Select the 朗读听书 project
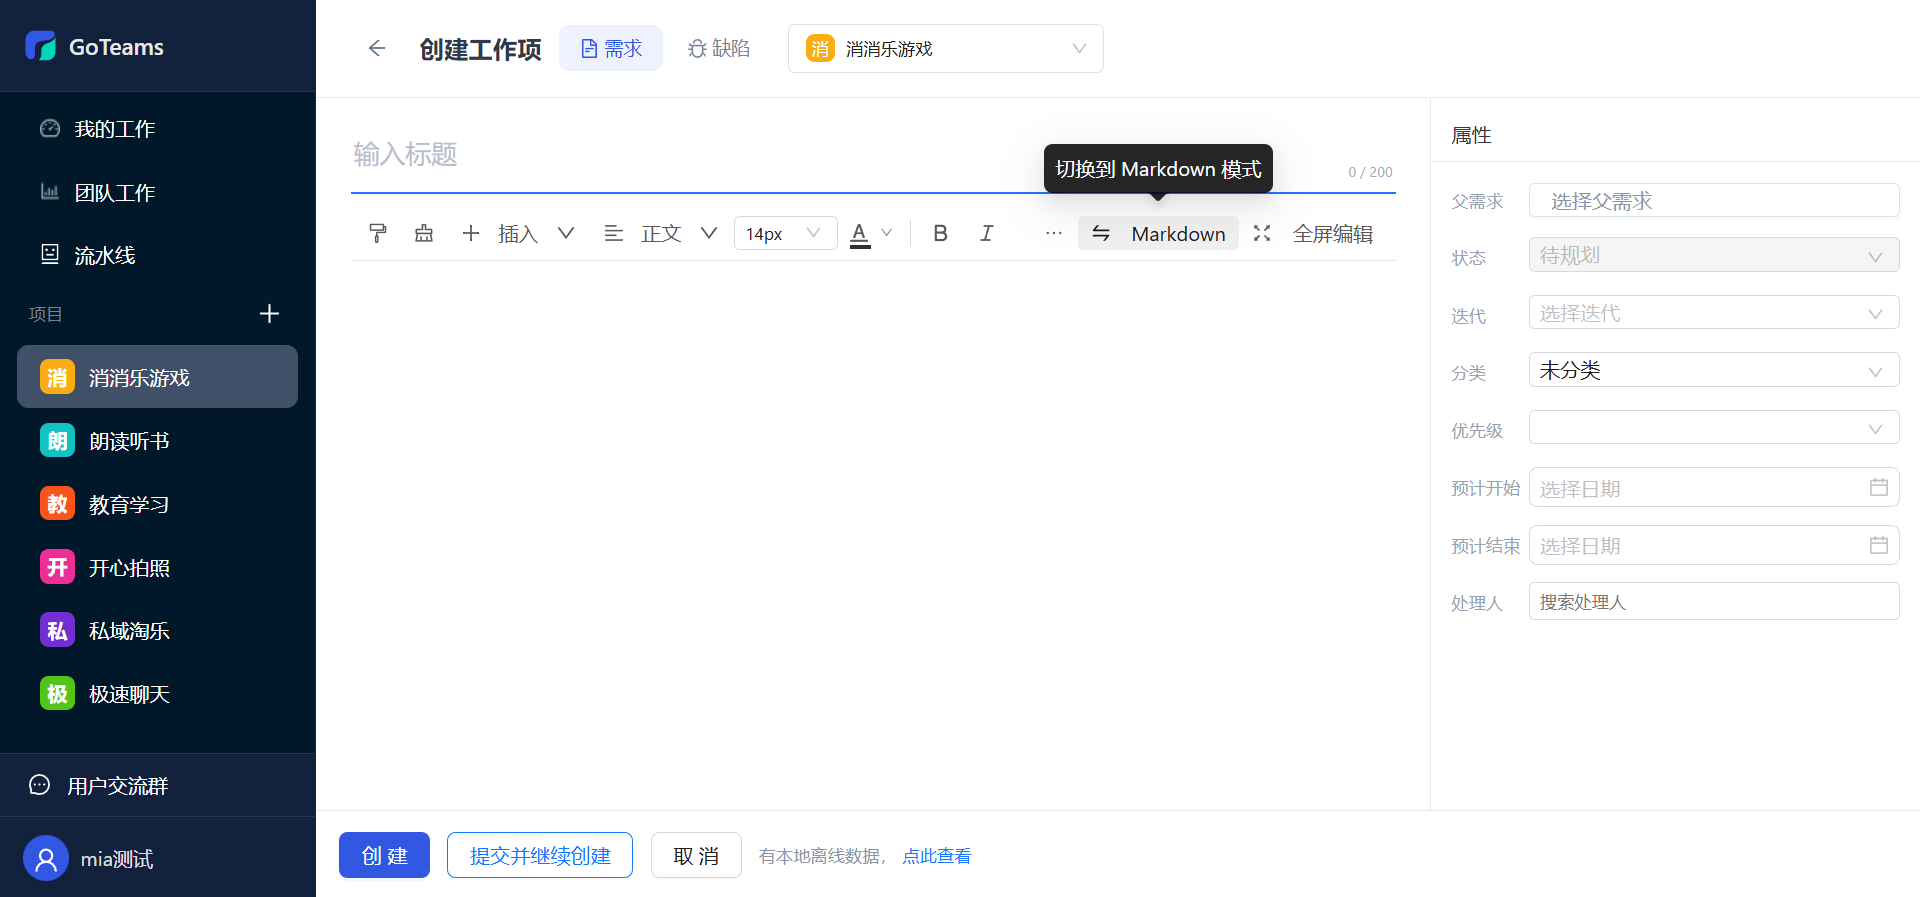1920x897 pixels. pyautogui.click(x=158, y=441)
